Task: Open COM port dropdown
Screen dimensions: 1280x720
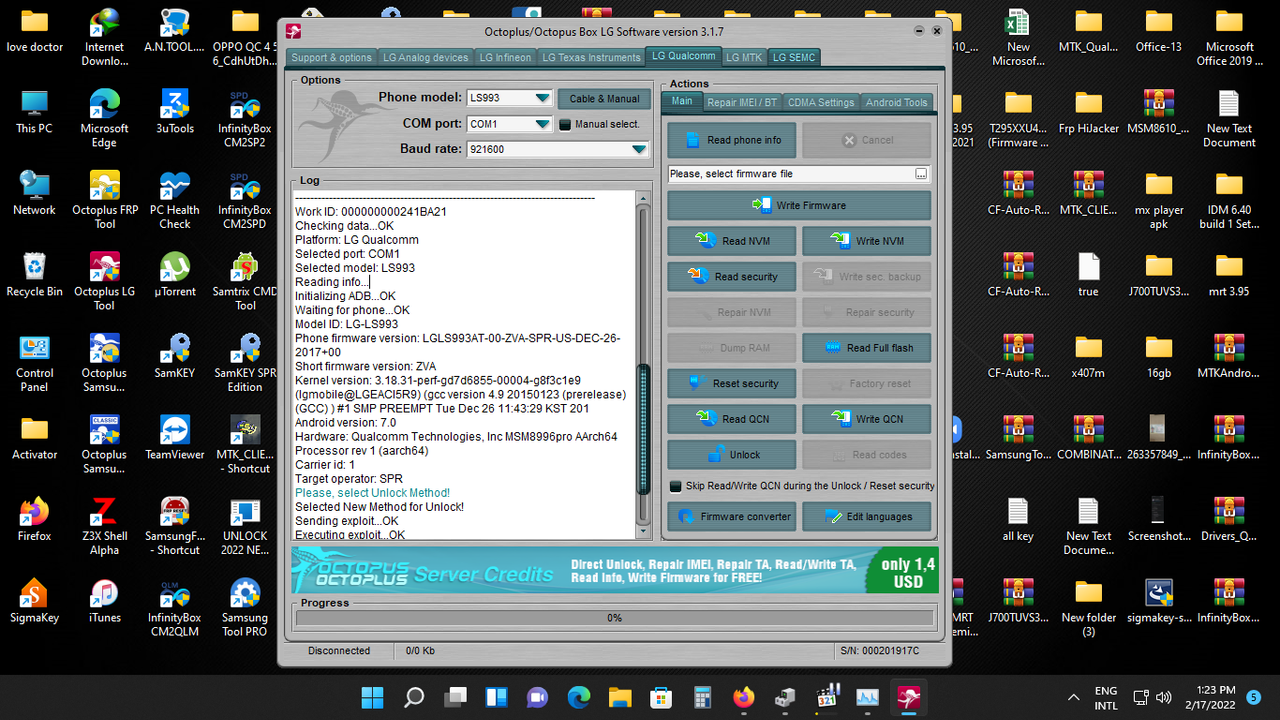Action: 542,124
